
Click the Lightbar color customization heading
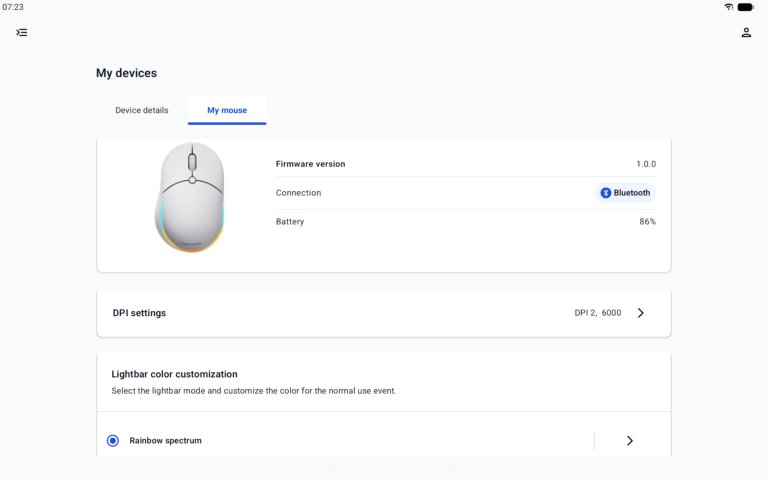(x=174, y=374)
